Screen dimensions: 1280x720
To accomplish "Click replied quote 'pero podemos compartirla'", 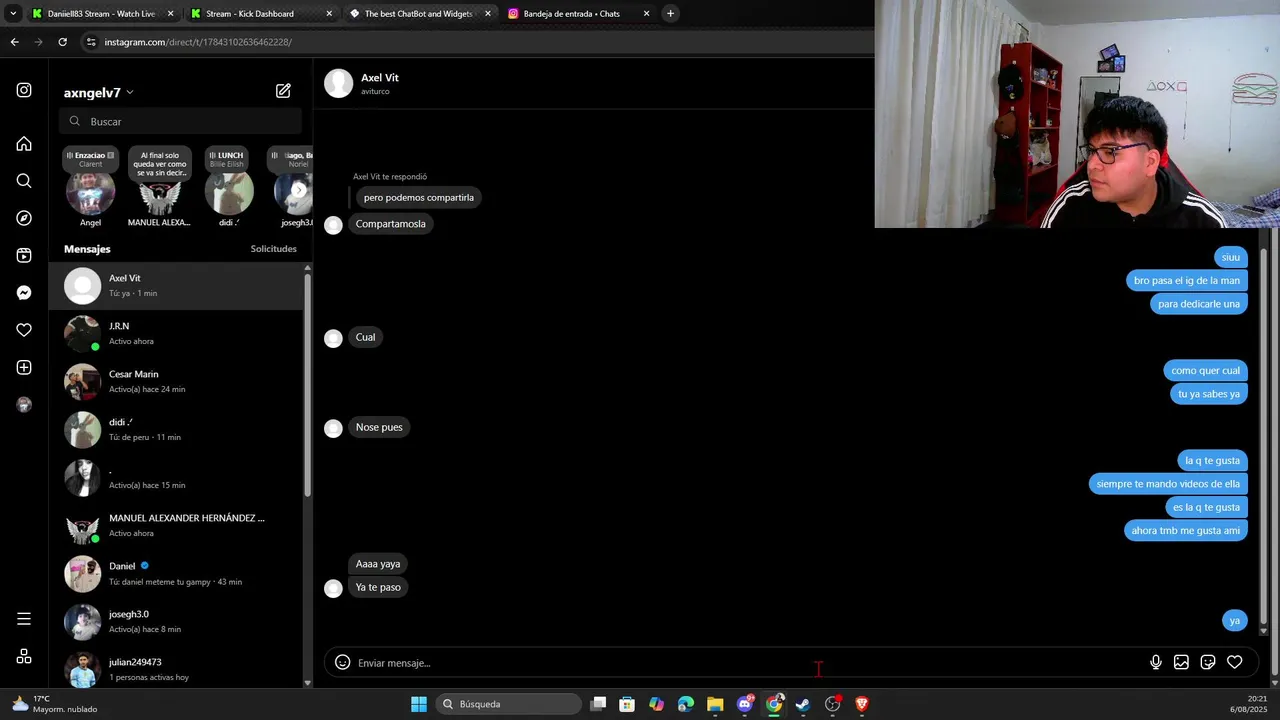I will pos(419,198).
